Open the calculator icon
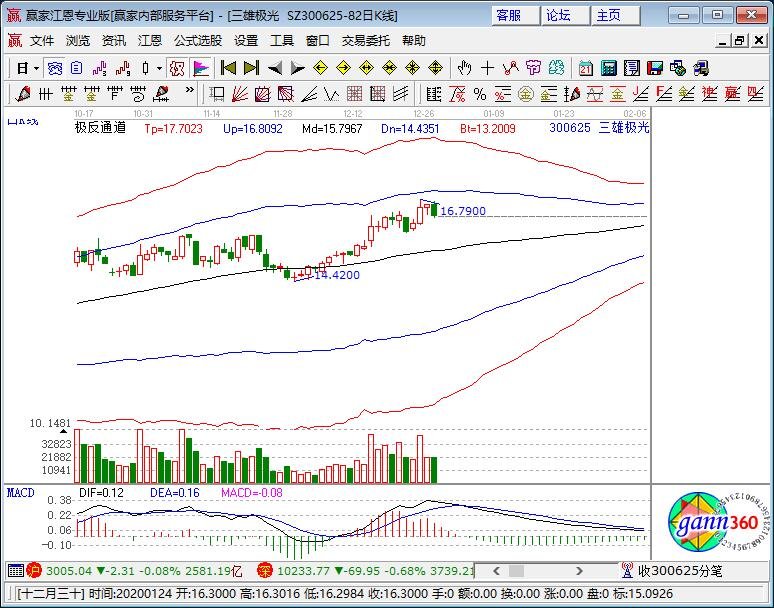The width and height of the screenshot is (774, 608). [609, 68]
